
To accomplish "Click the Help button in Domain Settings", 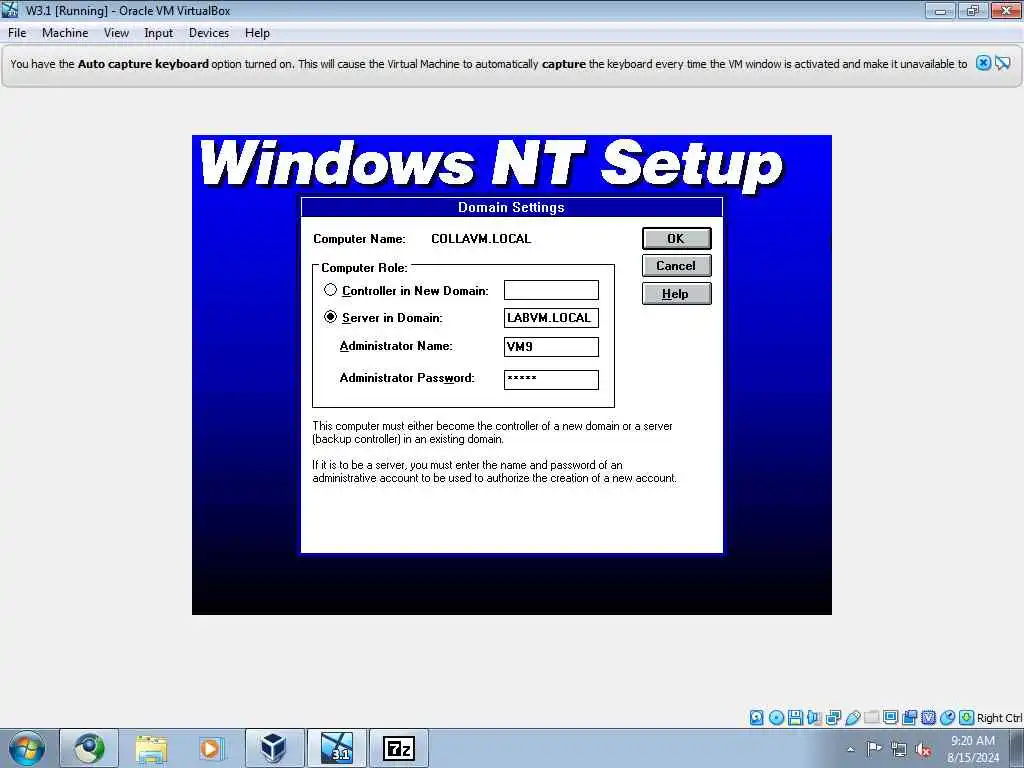I will pos(677,294).
